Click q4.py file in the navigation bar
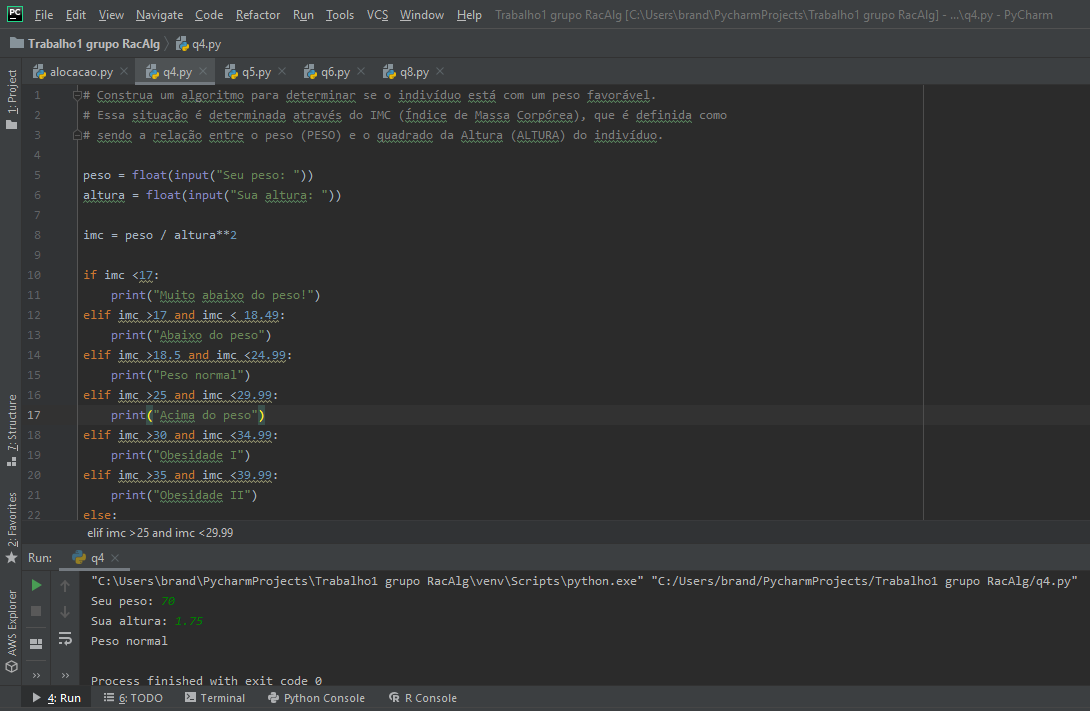 pyautogui.click(x=199, y=44)
